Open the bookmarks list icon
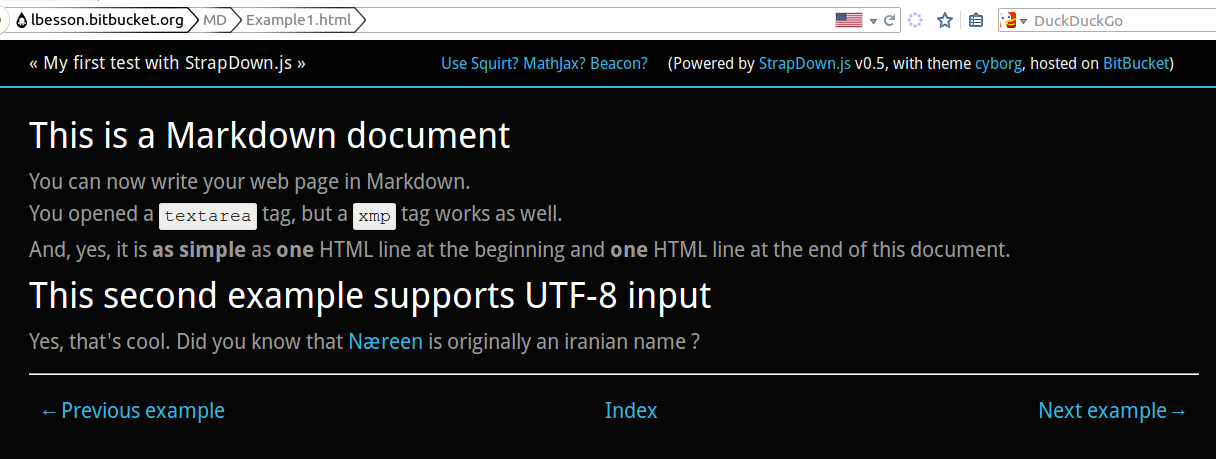Screen dimensions: 1216x459 976,20
